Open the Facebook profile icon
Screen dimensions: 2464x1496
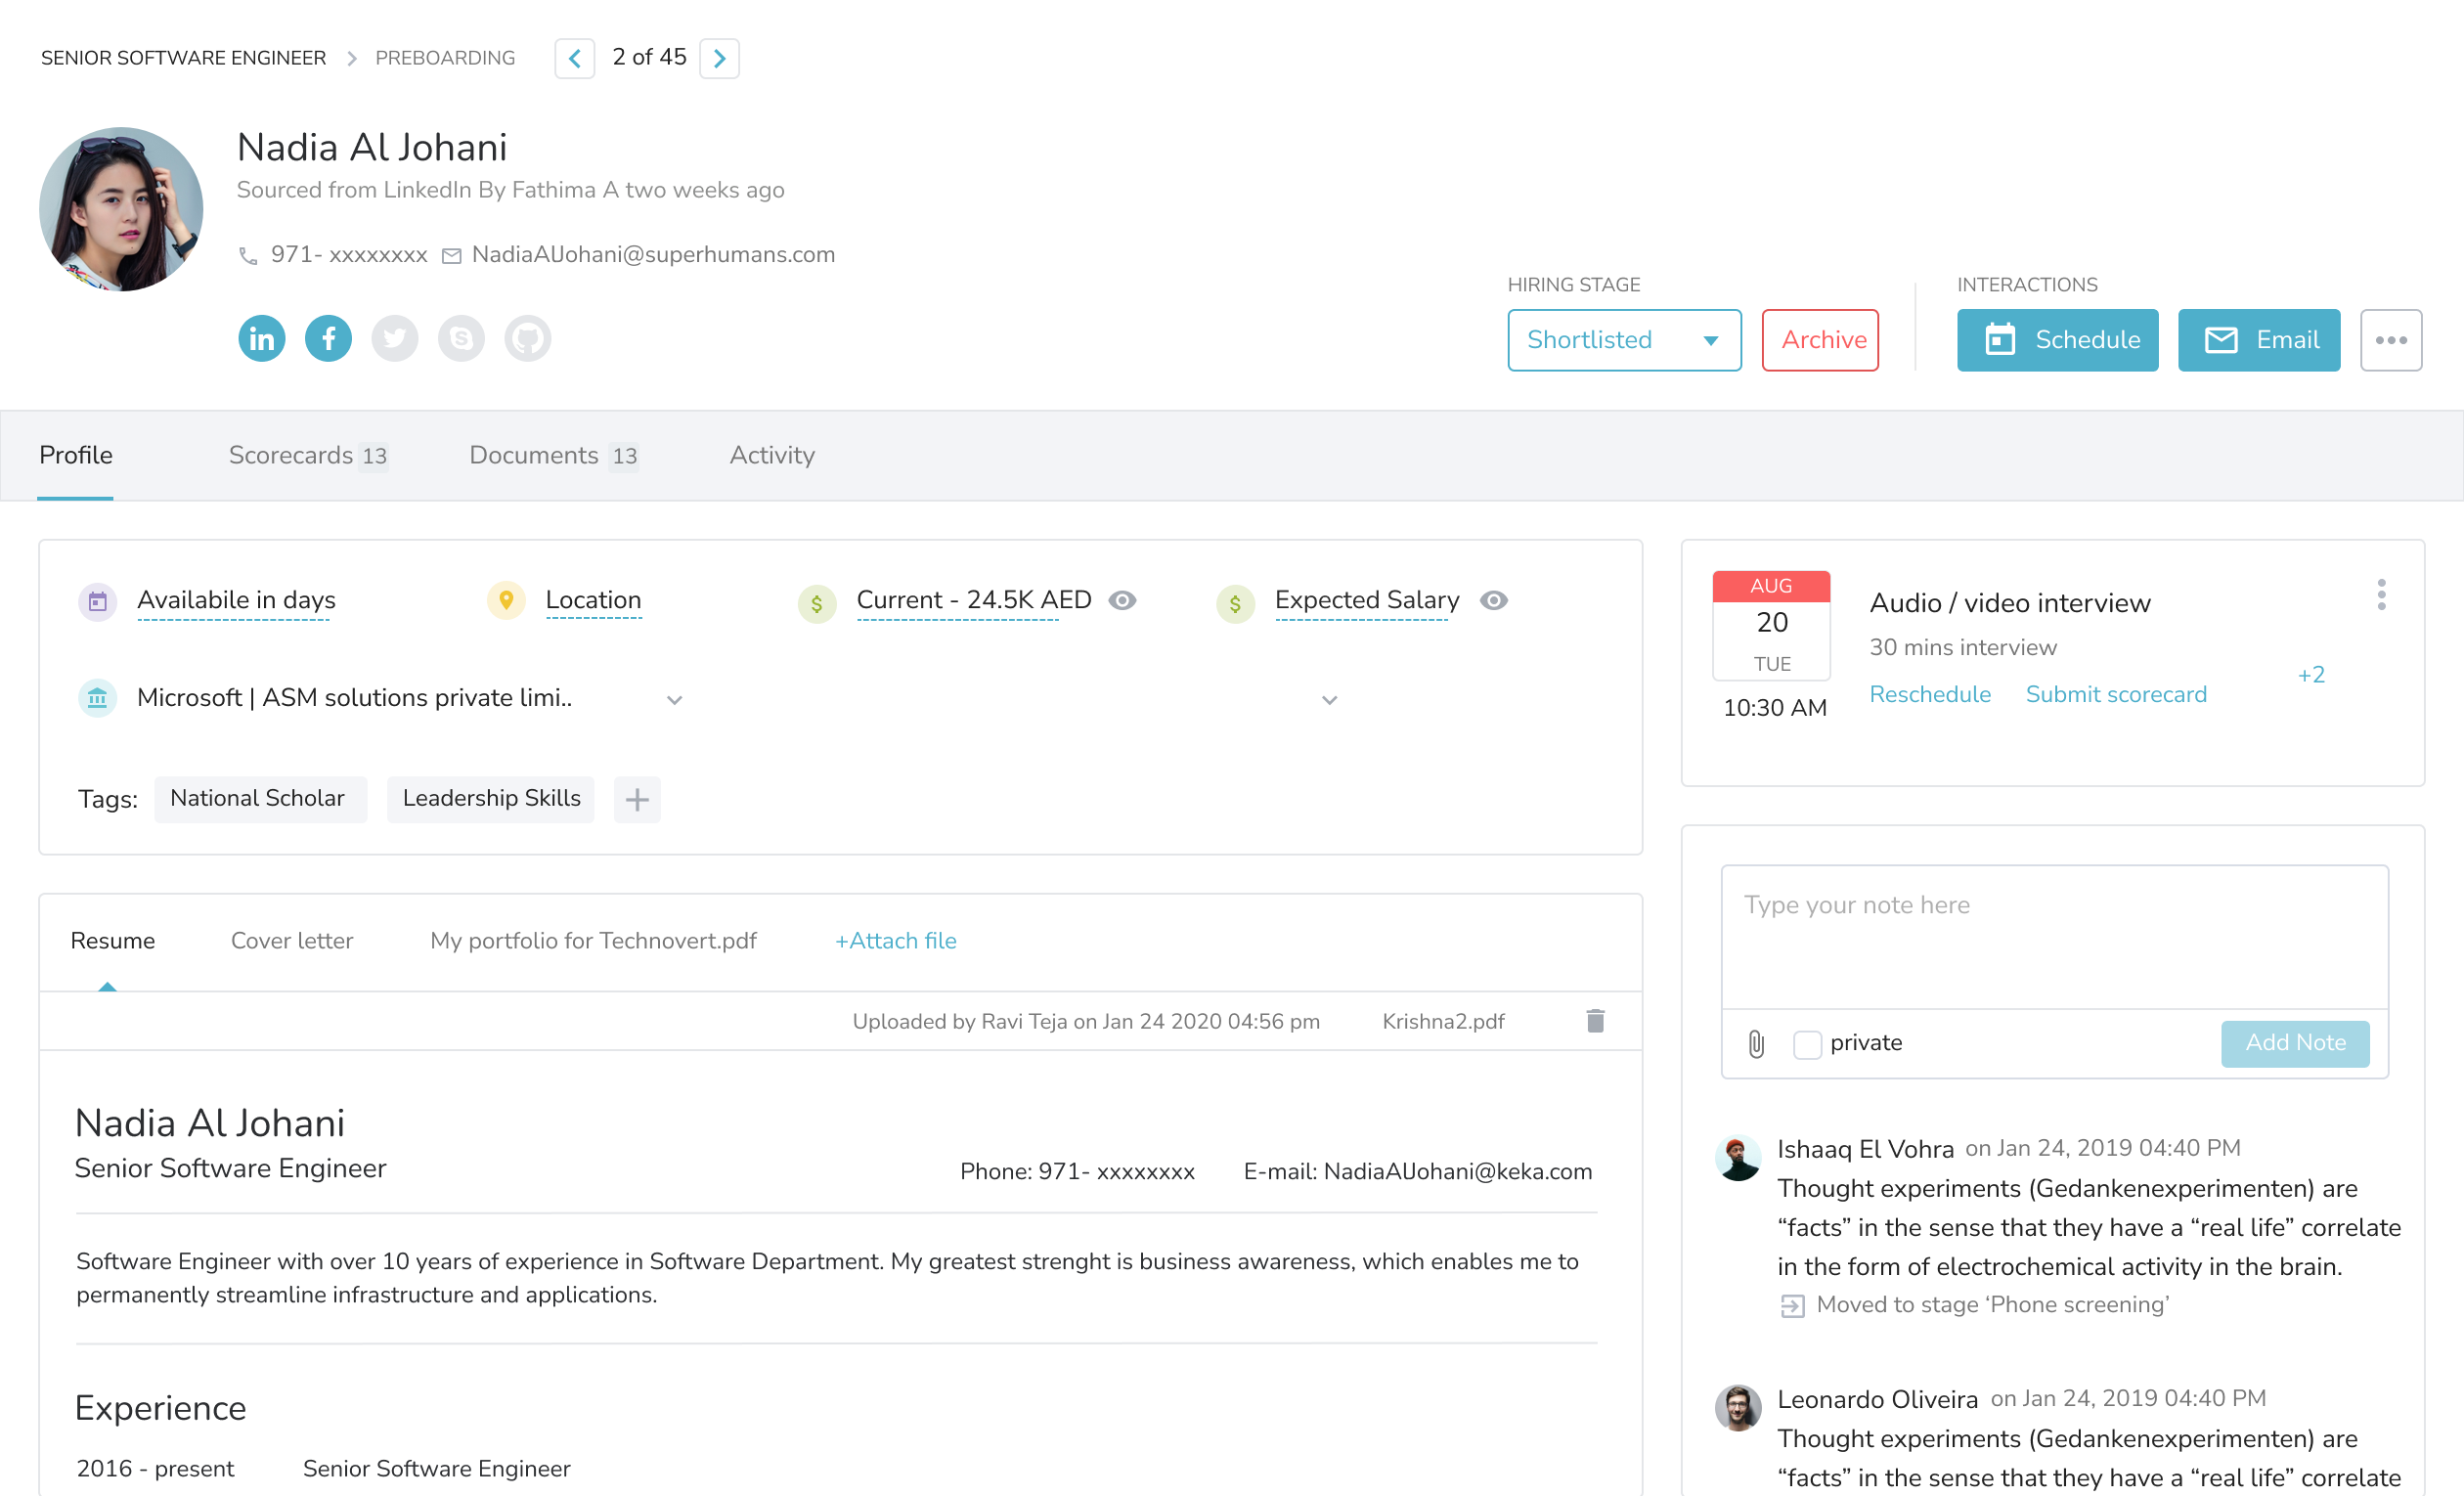(x=328, y=338)
